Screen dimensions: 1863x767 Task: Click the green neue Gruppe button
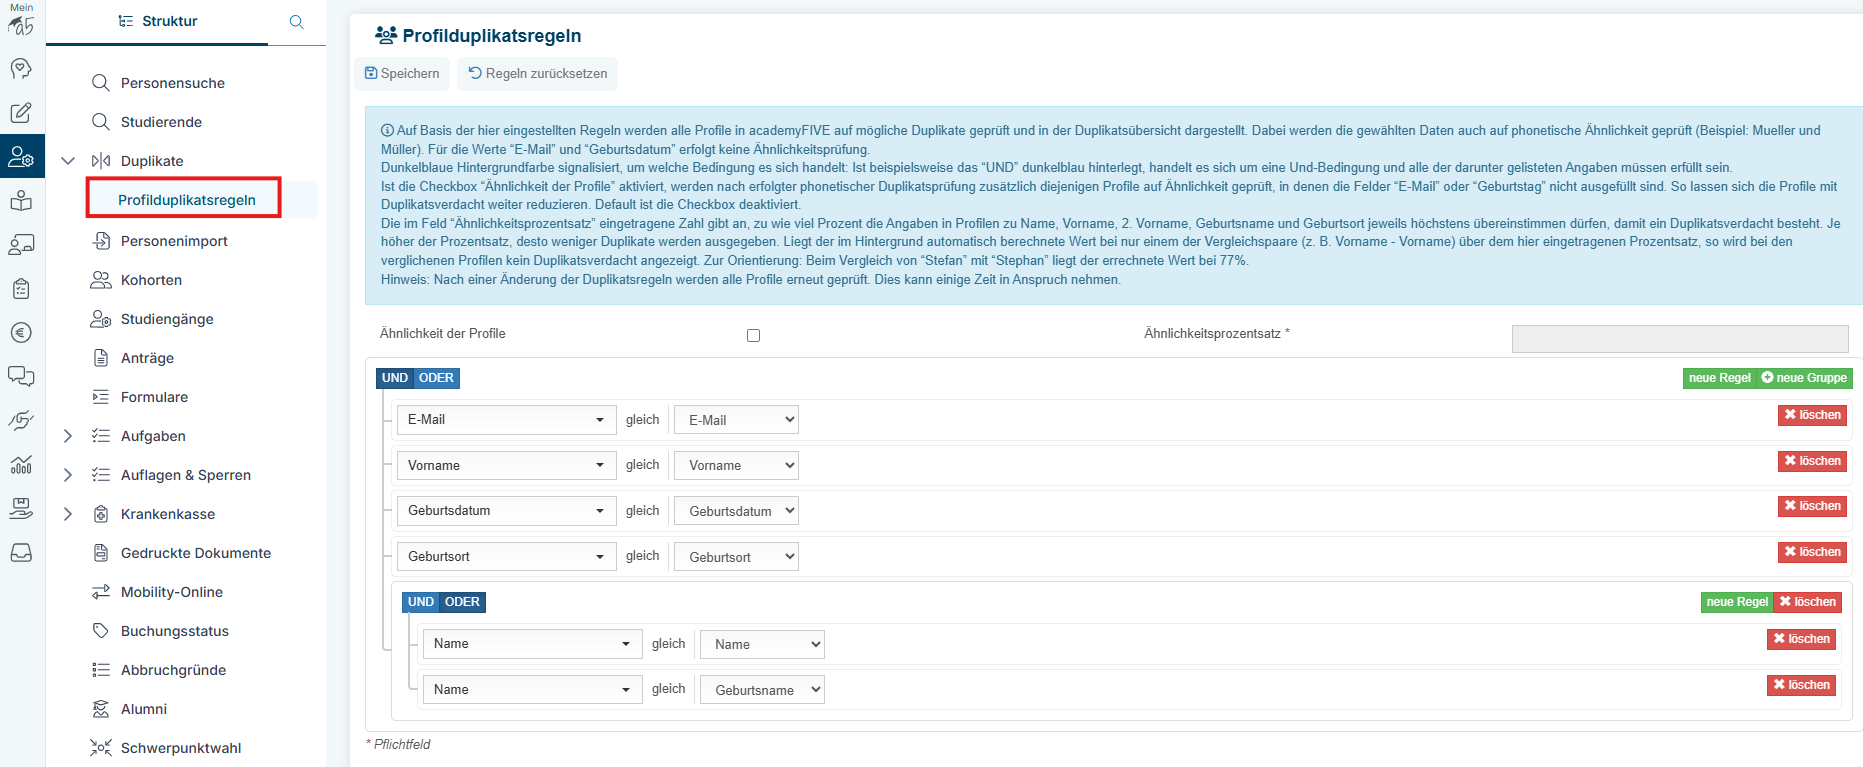tap(1805, 378)
